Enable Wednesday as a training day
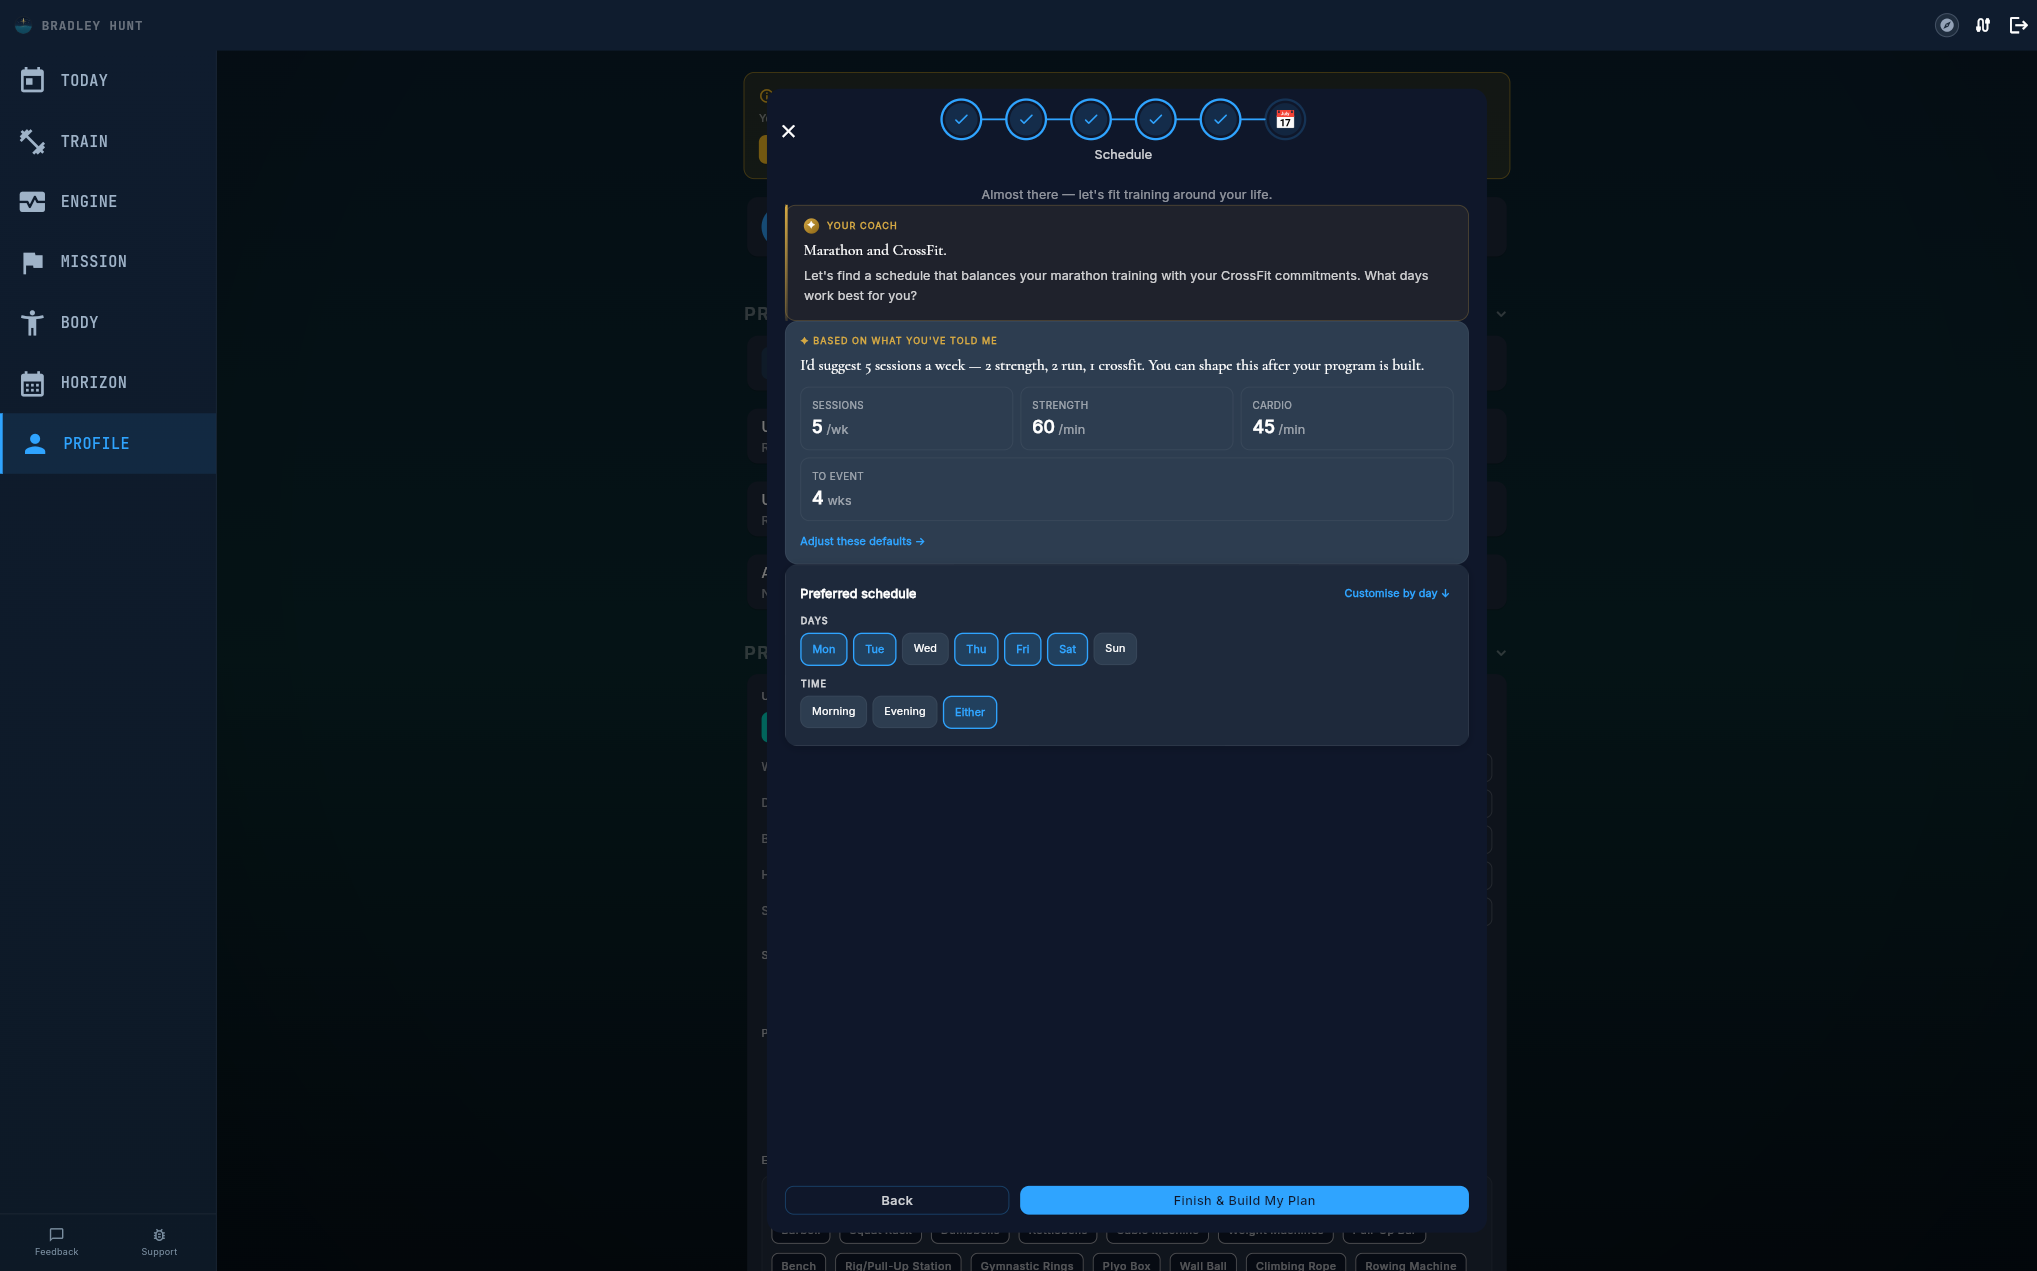 924,649
